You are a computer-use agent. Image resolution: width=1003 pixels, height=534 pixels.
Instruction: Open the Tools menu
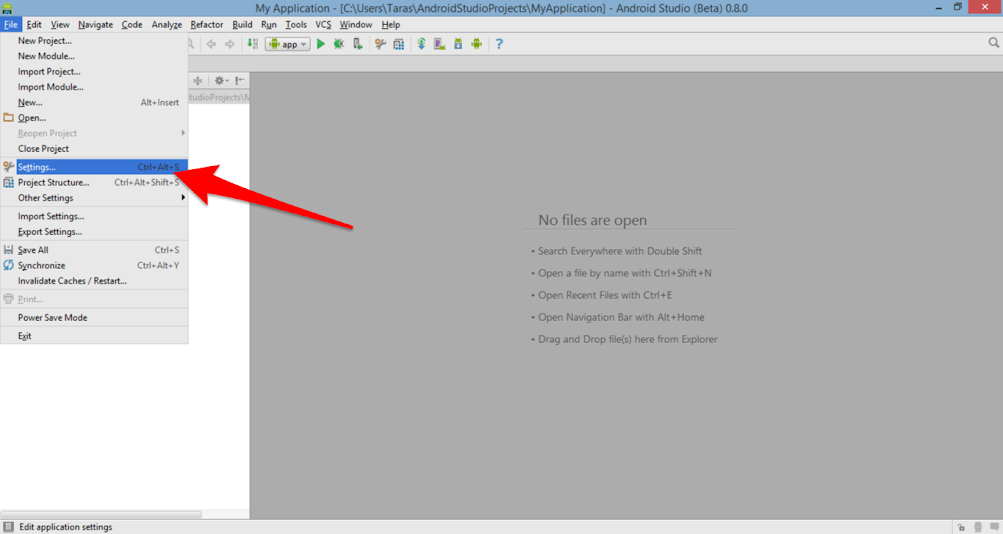coord(296,24)
